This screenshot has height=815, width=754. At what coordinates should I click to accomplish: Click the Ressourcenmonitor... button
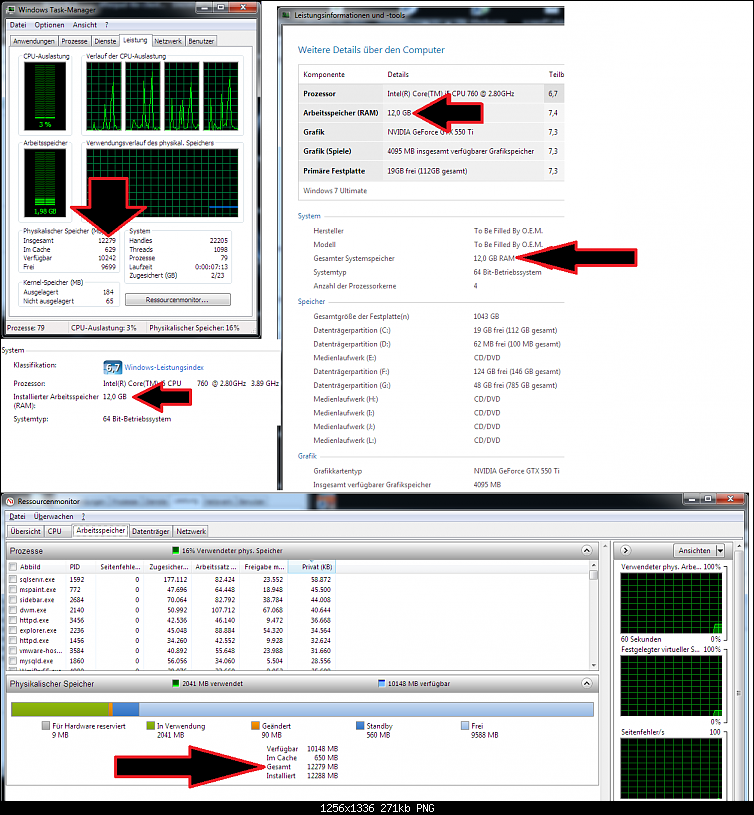pos(178,300)
